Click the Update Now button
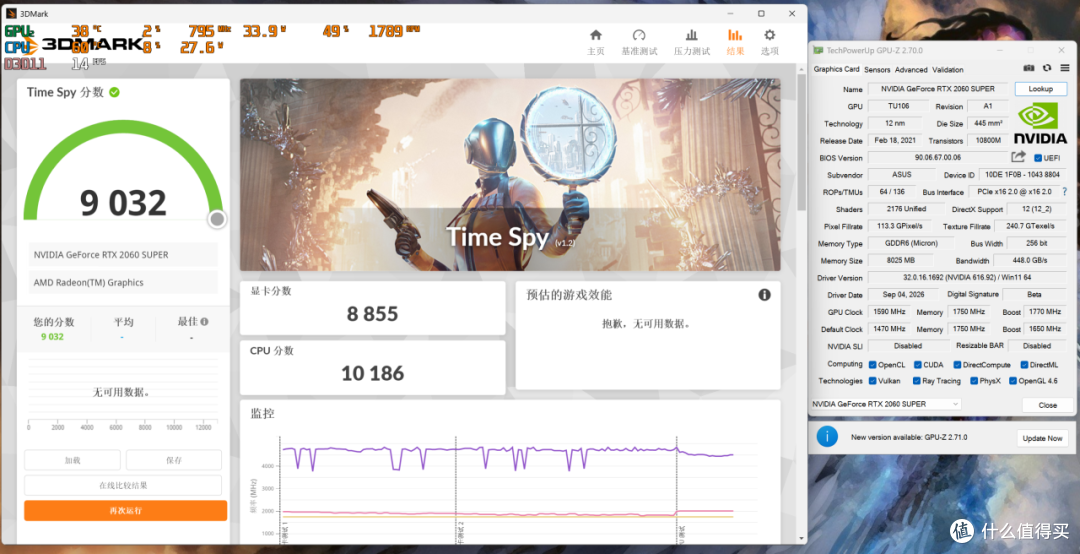The height and width of the screenshot is (554, 1080). tap(1042, 438)
